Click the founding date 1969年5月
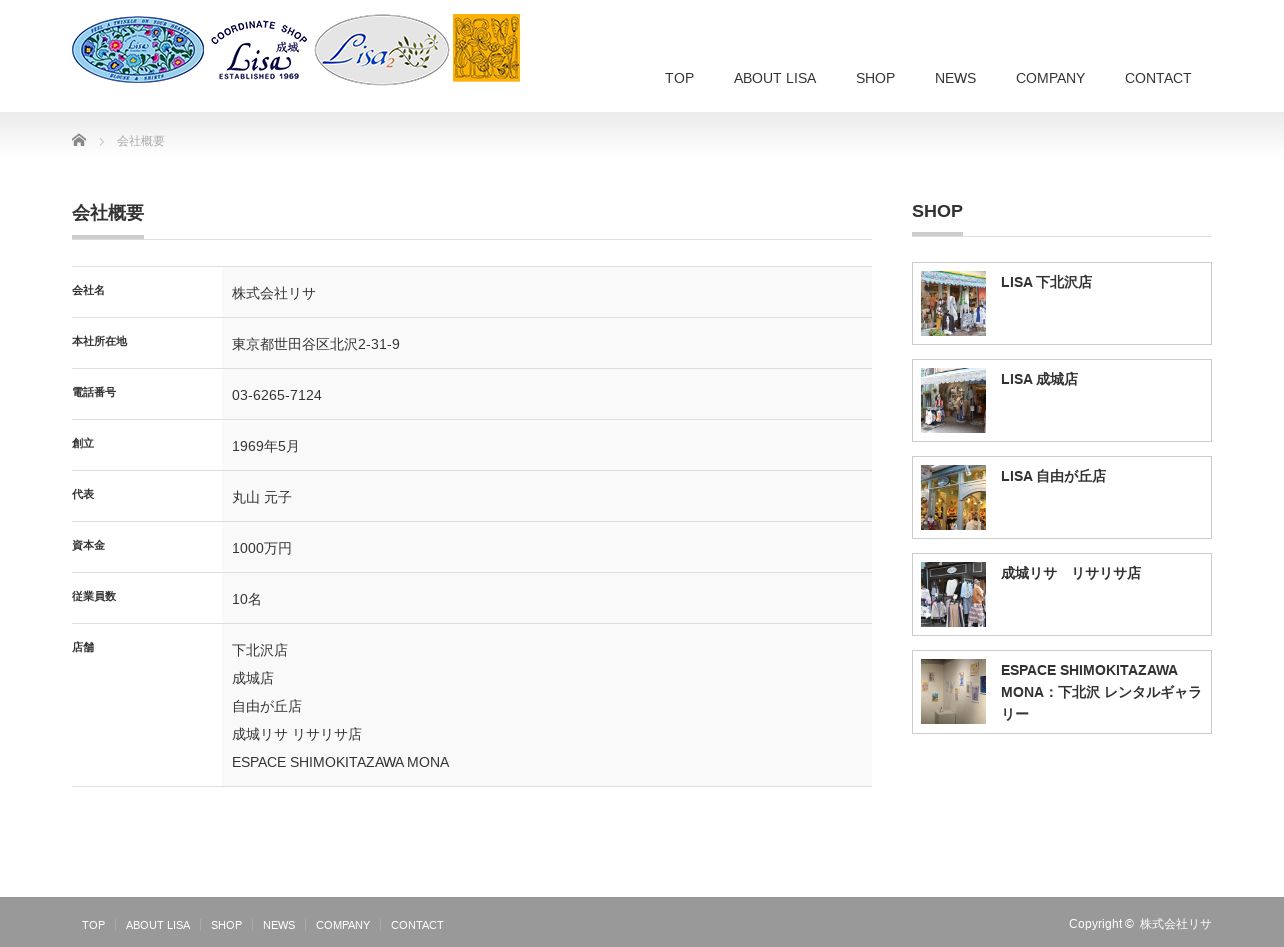 click(x=266, y=446)
